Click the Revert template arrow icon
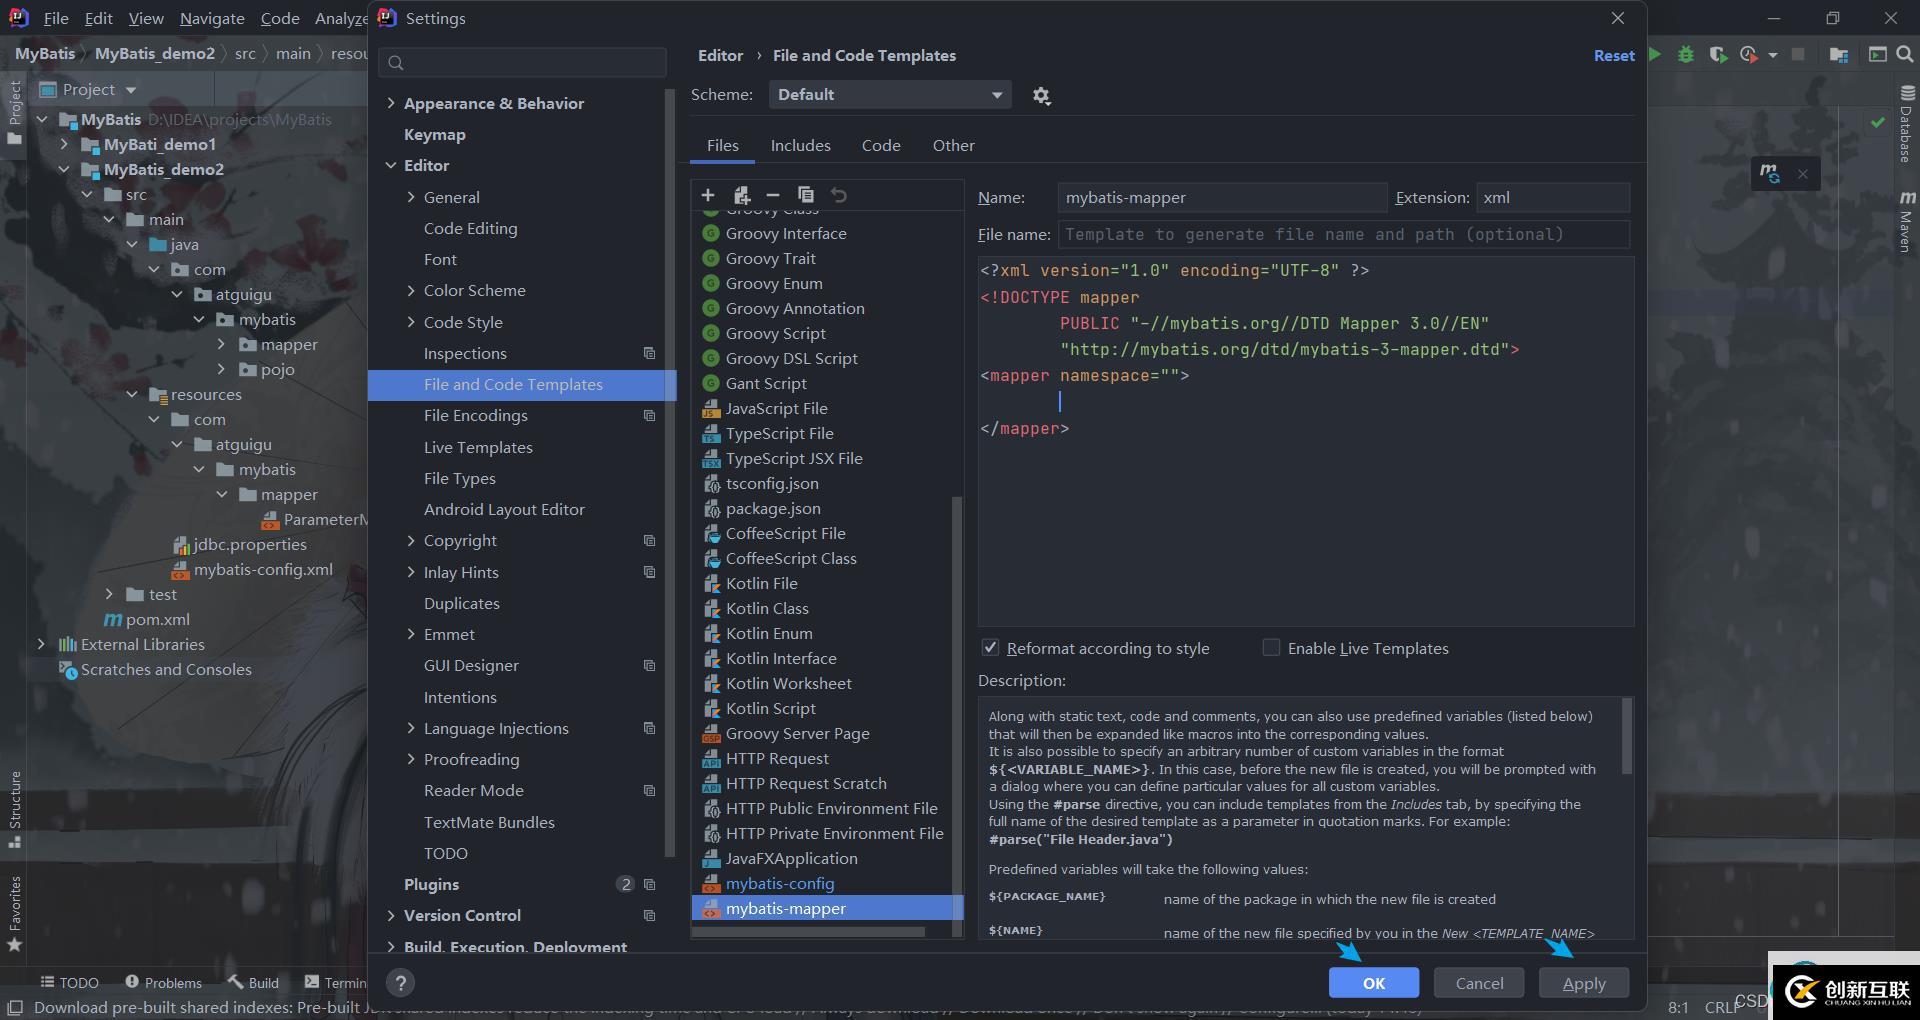 tap(838, 195)
